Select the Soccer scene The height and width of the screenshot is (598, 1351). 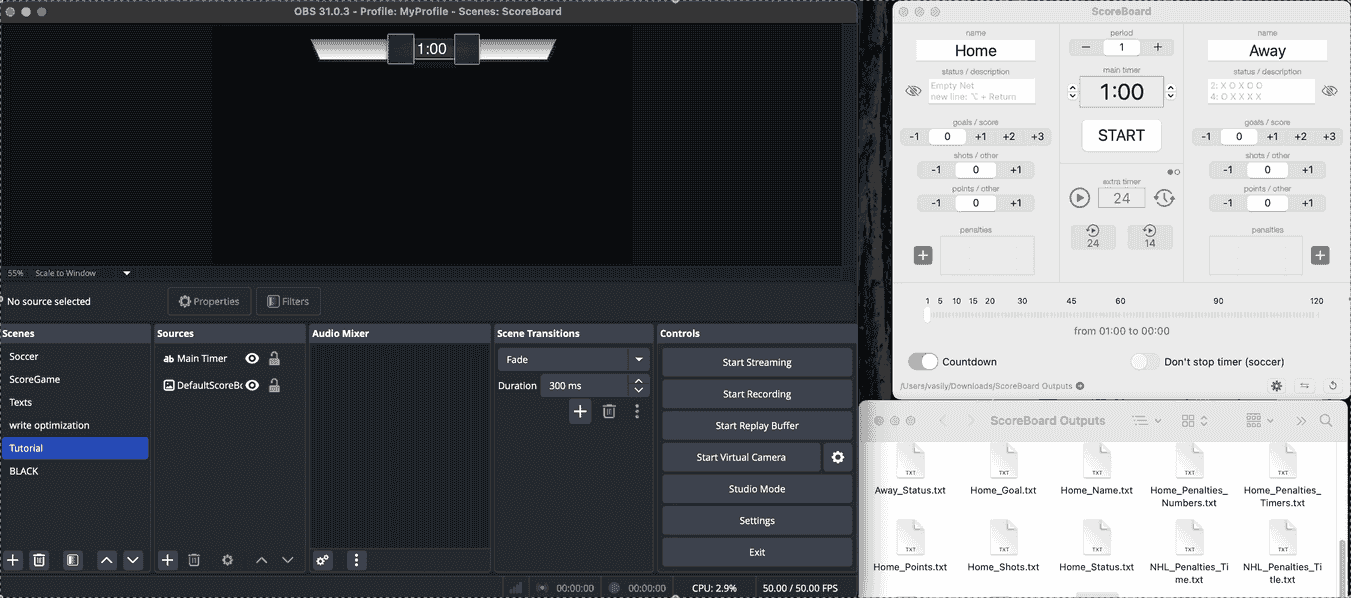click(74, 356)
